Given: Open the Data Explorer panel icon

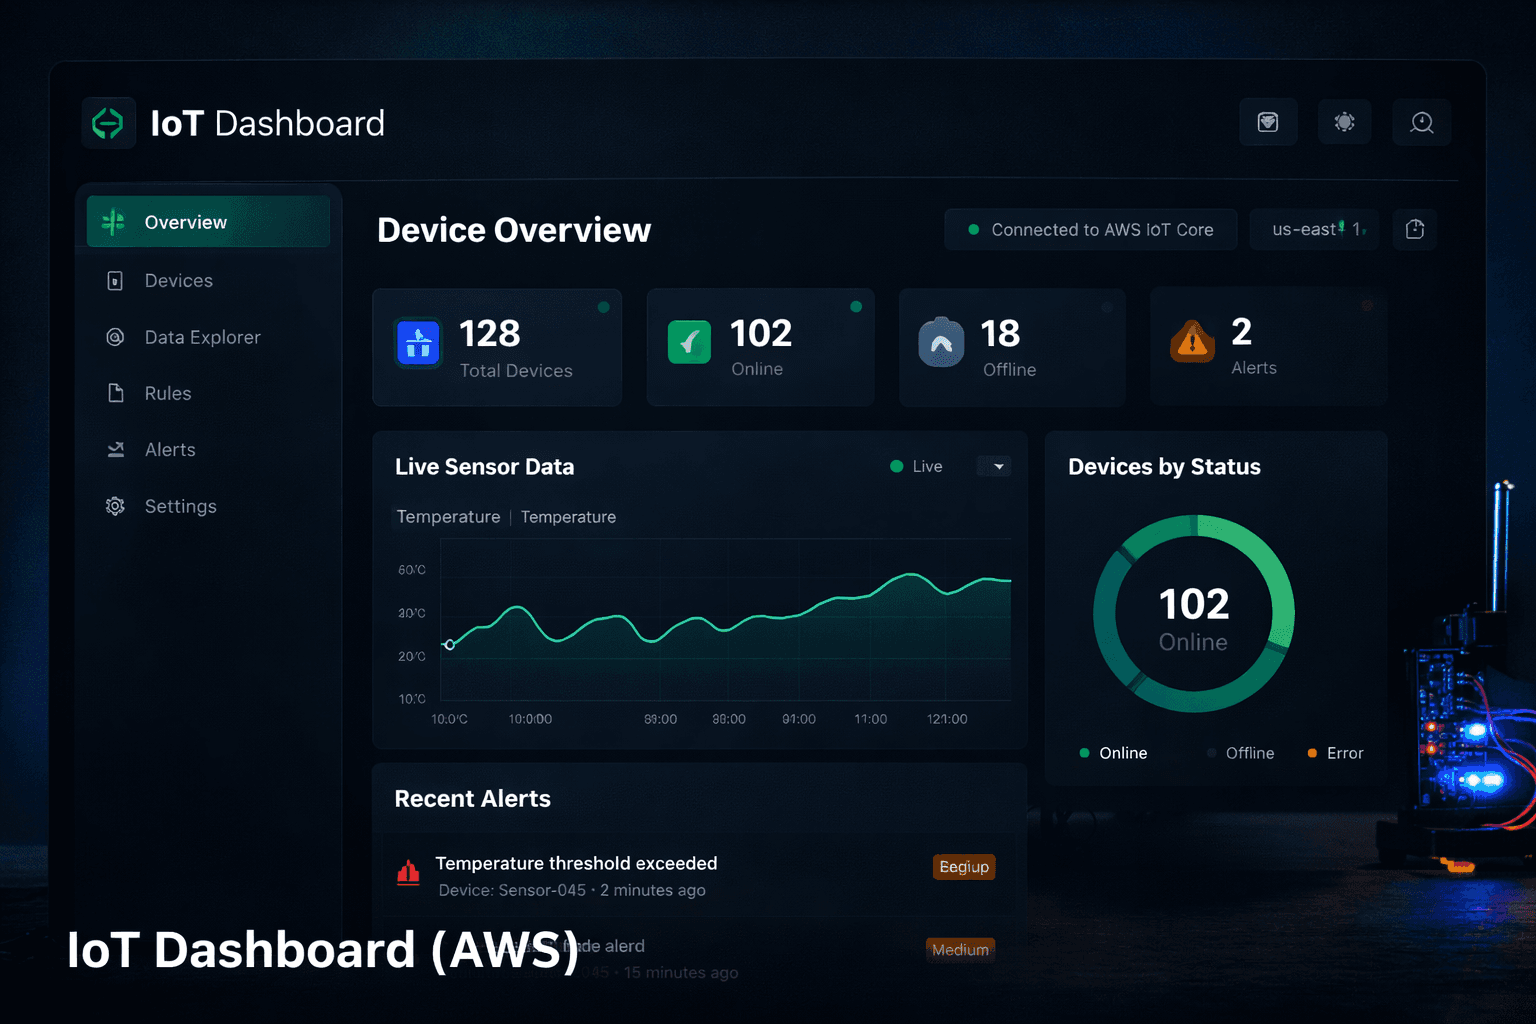Looking at the screenshot, I should [115, 337].
